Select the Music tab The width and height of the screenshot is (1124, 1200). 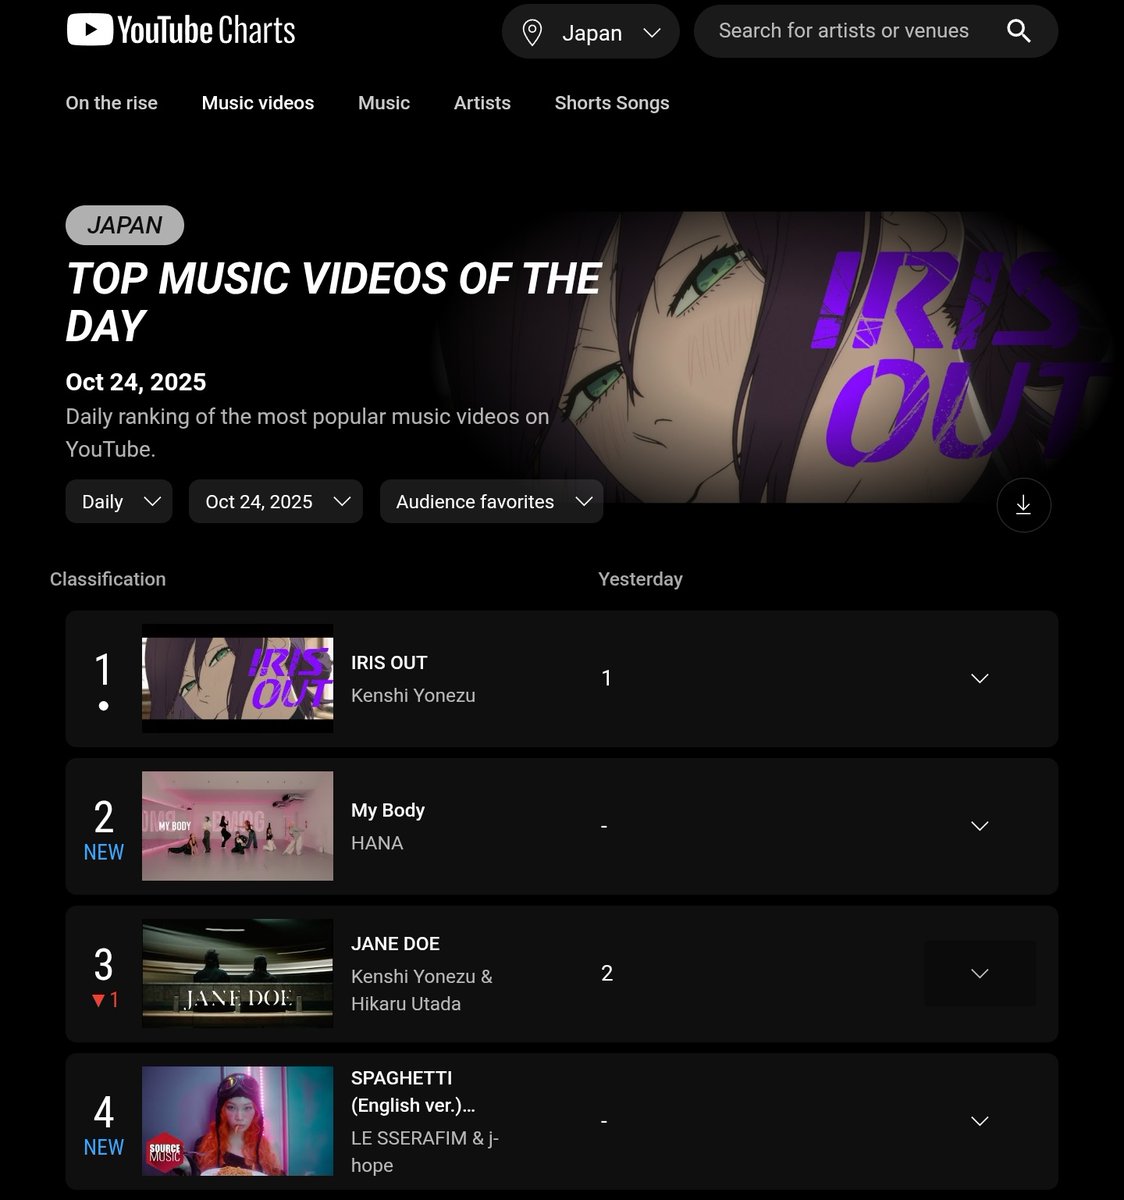click(384, 103)
